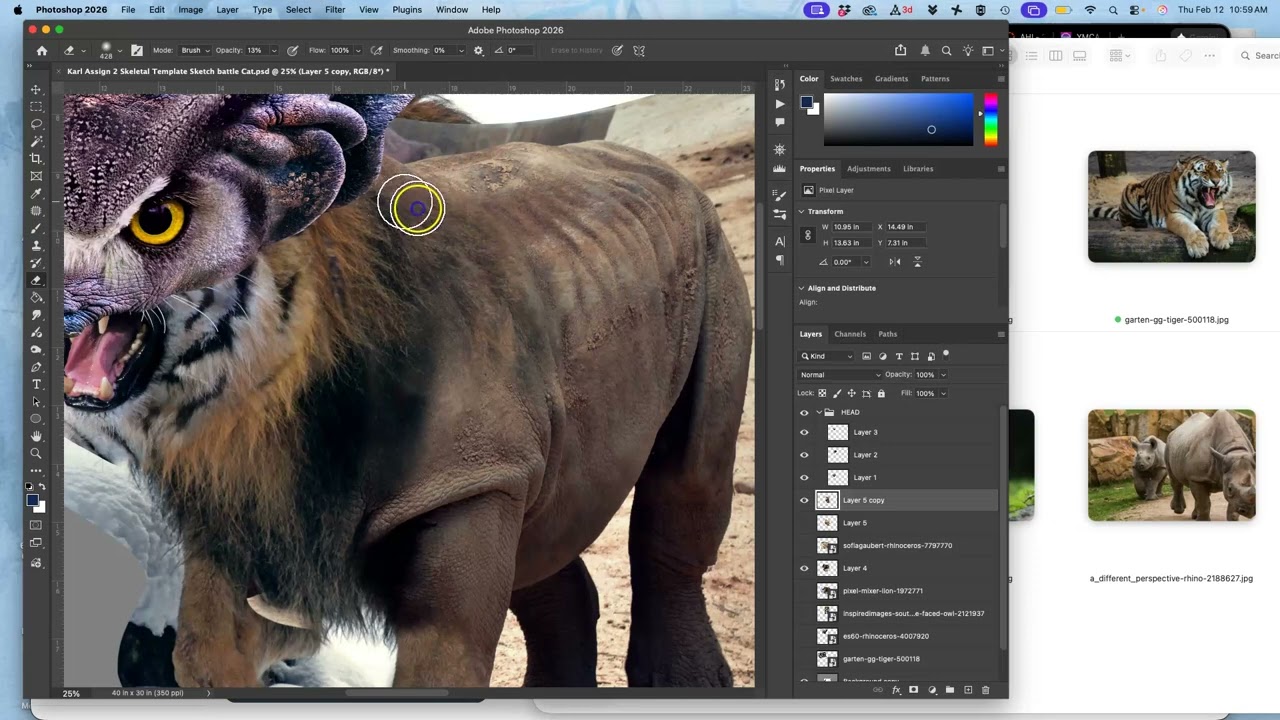Click the Home icon in options bar
This screenshot has height=720, width=1280.
pos(41,50)
